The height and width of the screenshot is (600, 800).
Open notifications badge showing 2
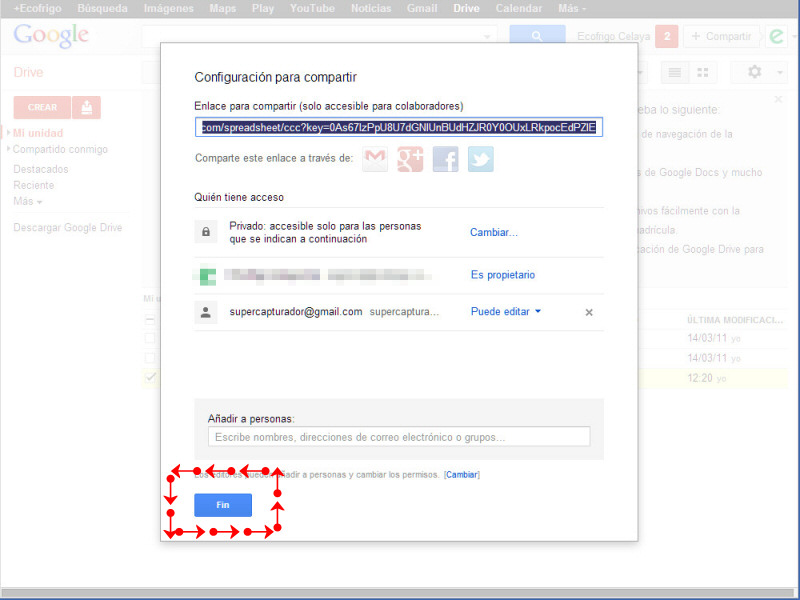point(666,36)
